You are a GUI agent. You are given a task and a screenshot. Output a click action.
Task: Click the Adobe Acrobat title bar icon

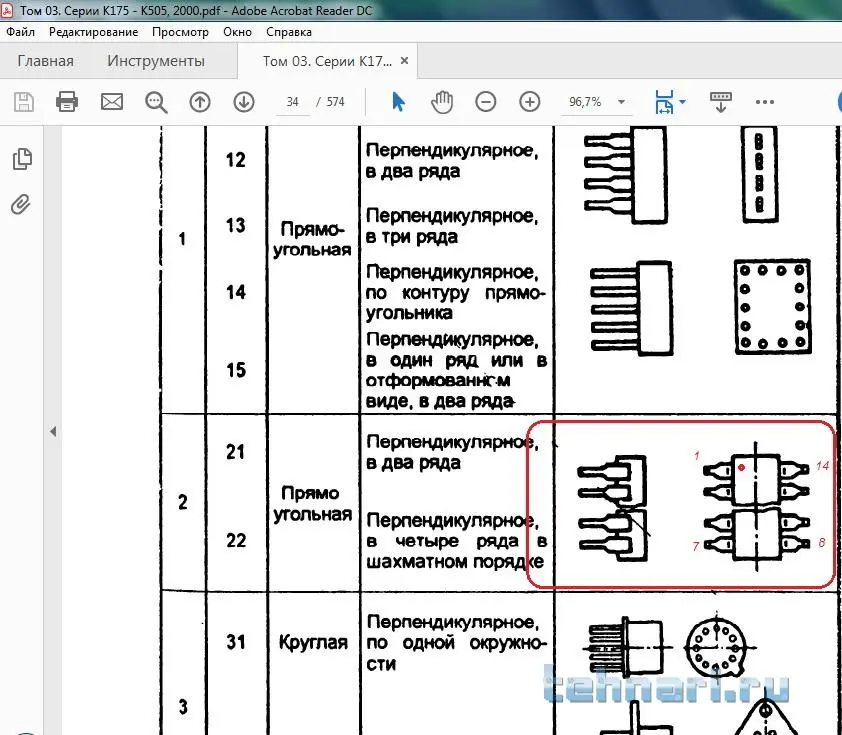pyautogui.click(x=7, y=10)
